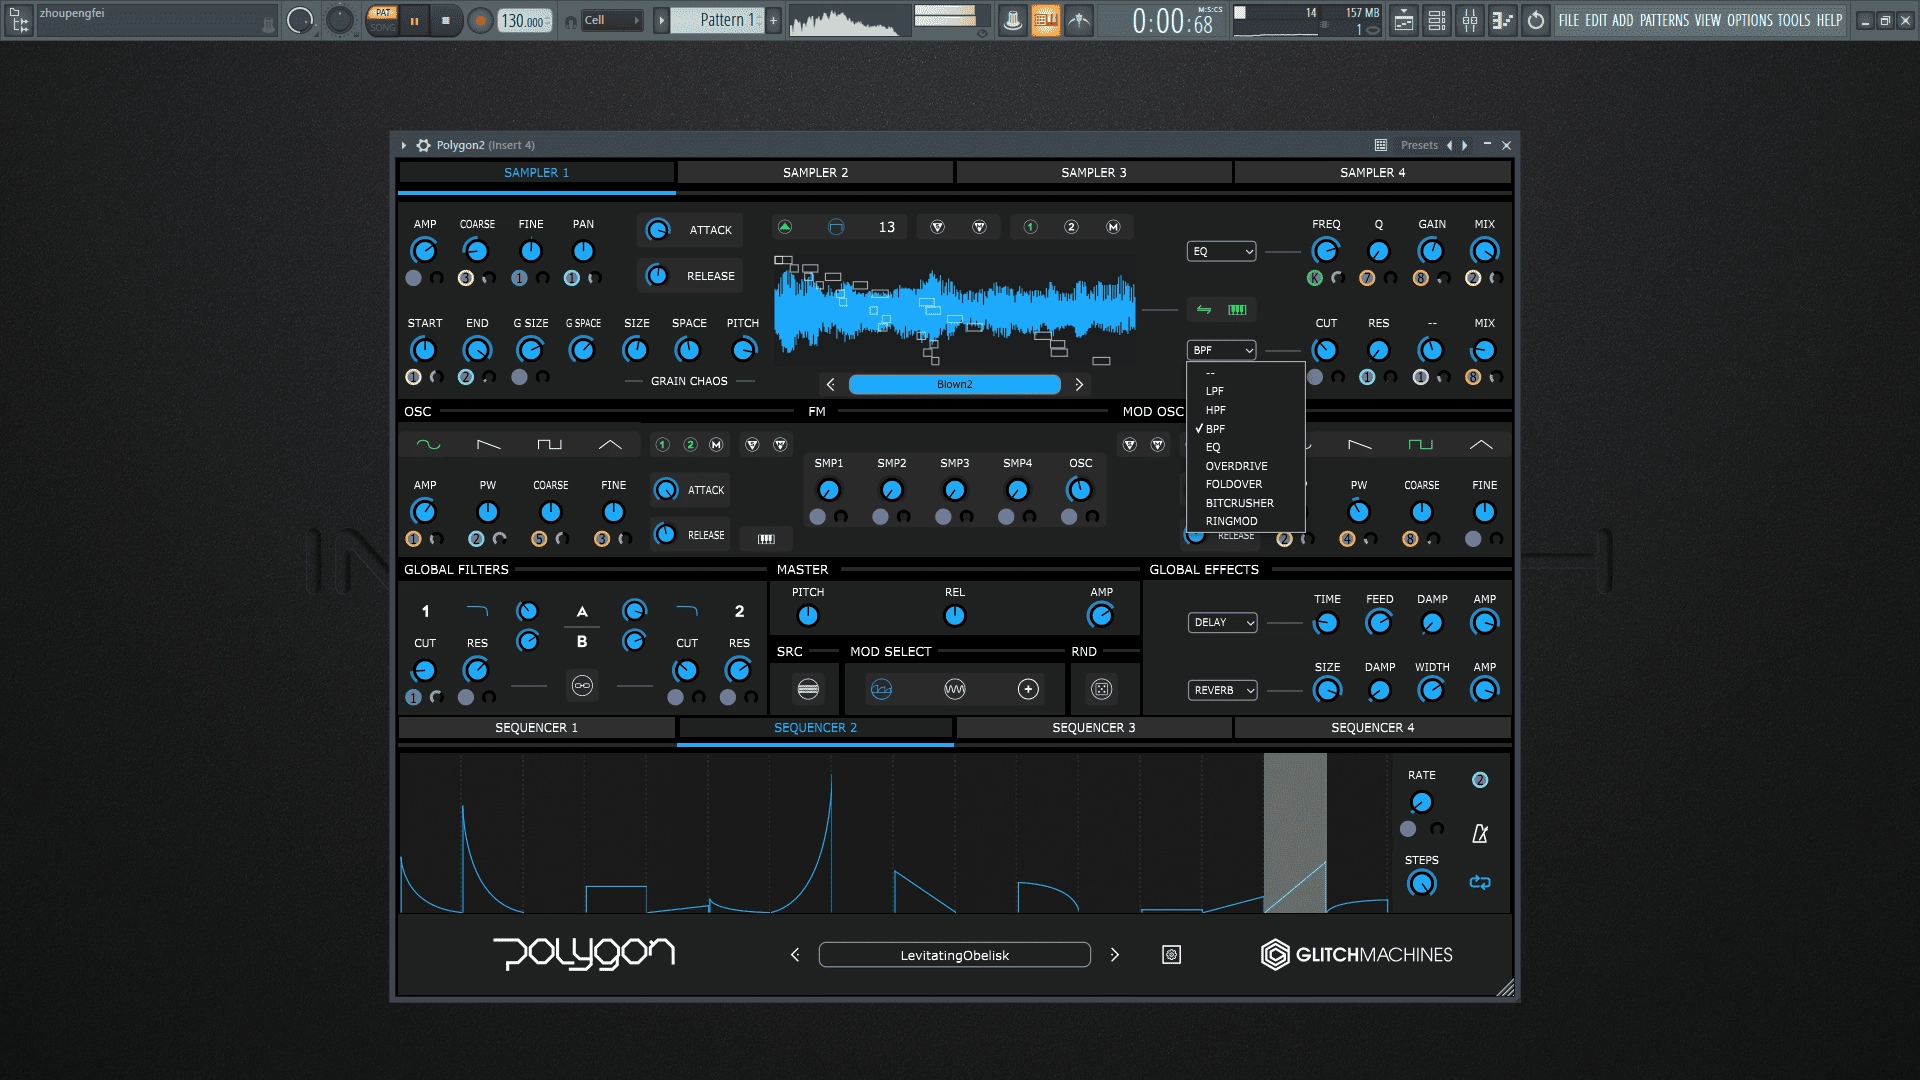
Task: Click the Blown2 sample waveform display
Action: 954,310
